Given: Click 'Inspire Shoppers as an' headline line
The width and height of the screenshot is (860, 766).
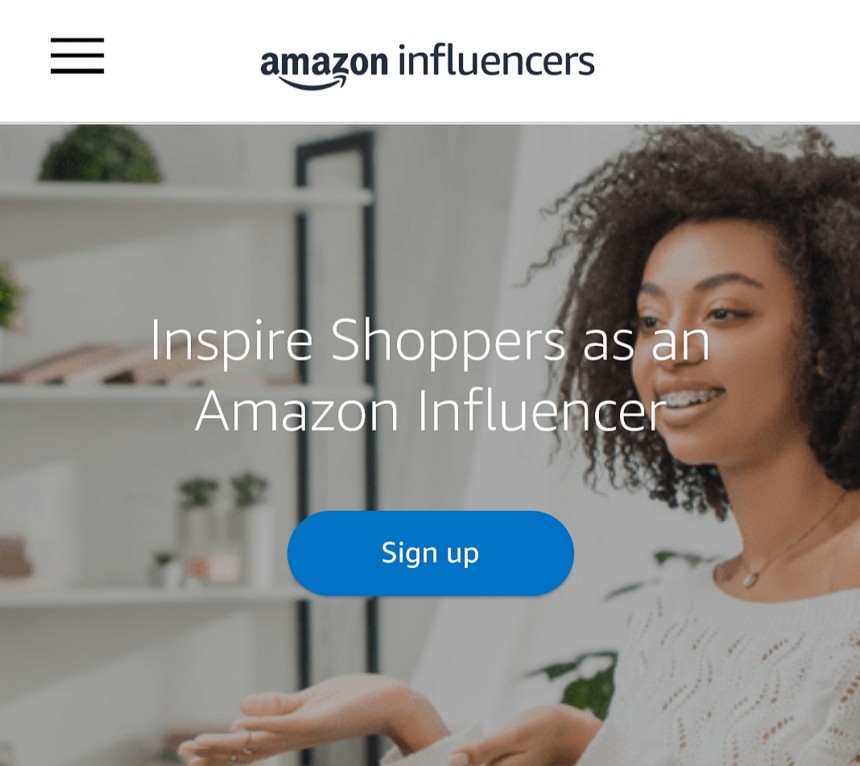Looking at the screenshot, I should (x=430, y=342).
